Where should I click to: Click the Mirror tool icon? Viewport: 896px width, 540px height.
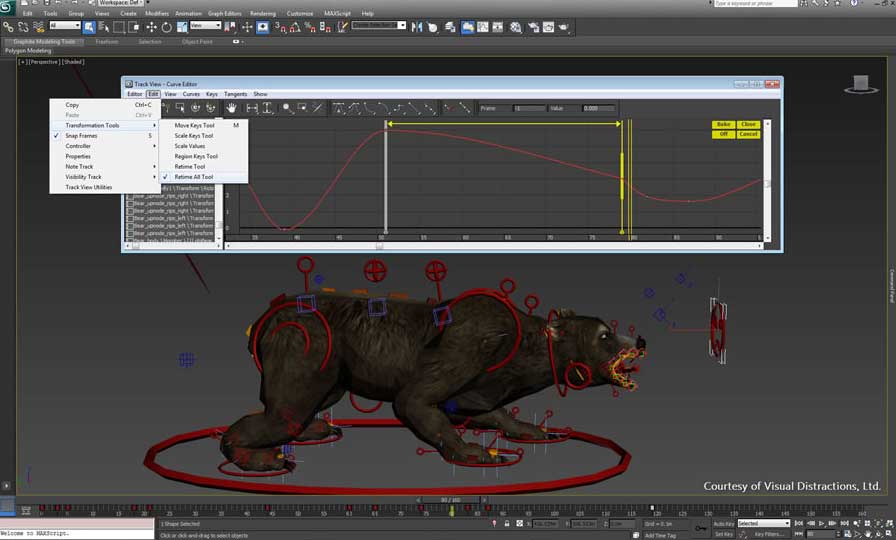(417, 27)
